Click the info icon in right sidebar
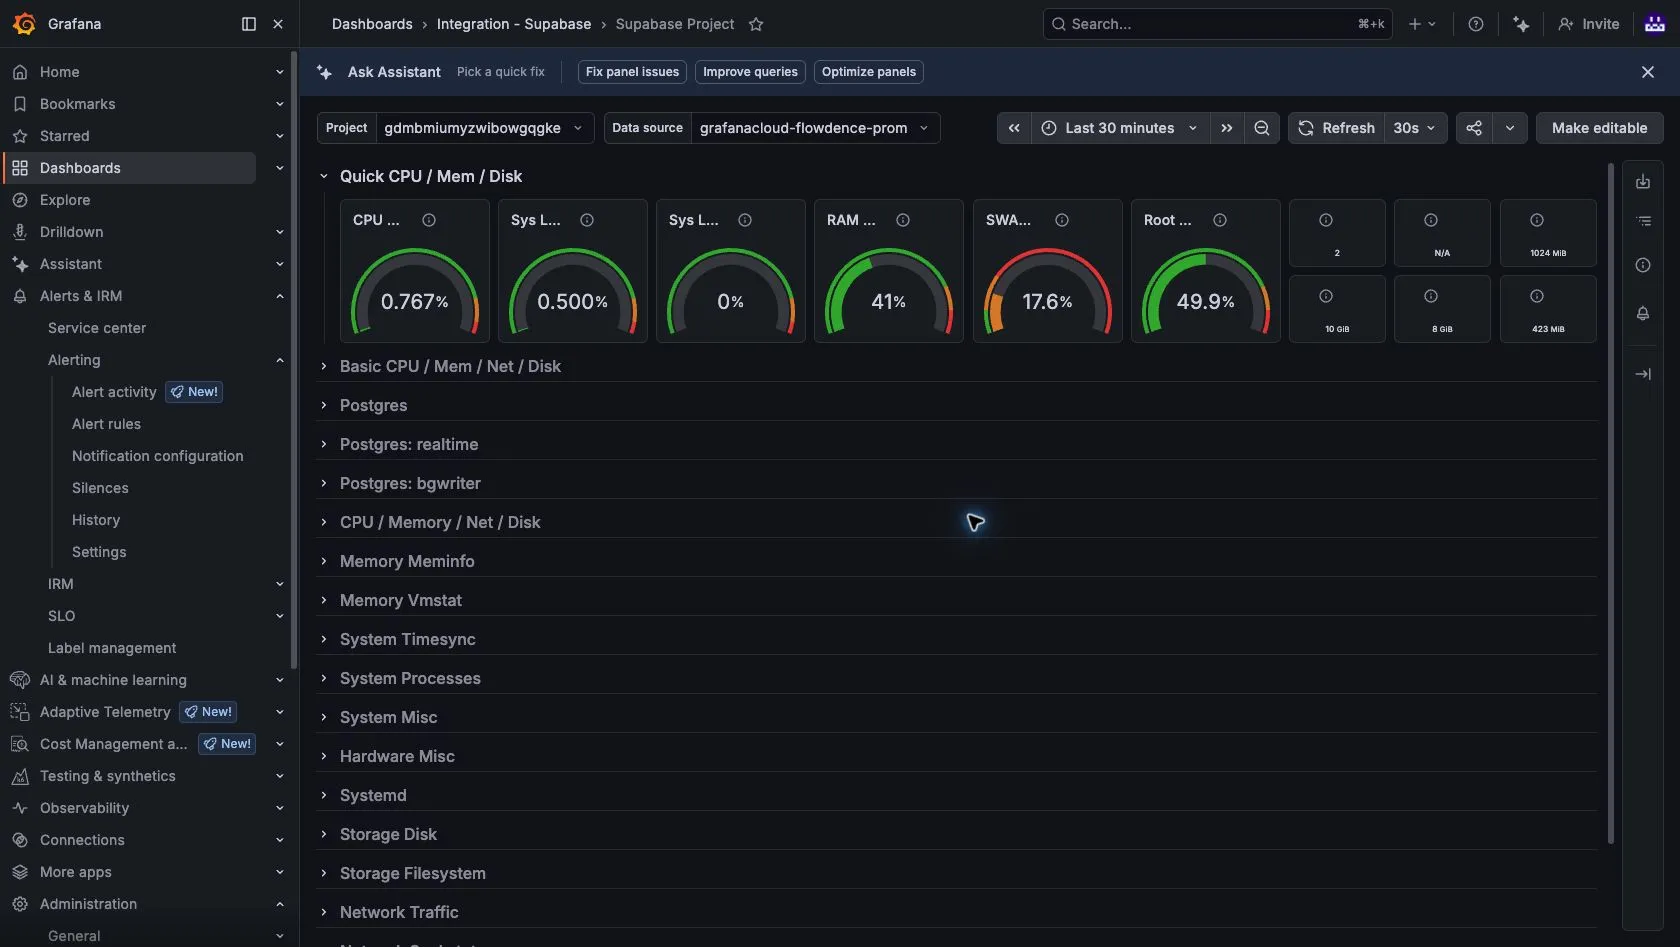 [1643, 265]
